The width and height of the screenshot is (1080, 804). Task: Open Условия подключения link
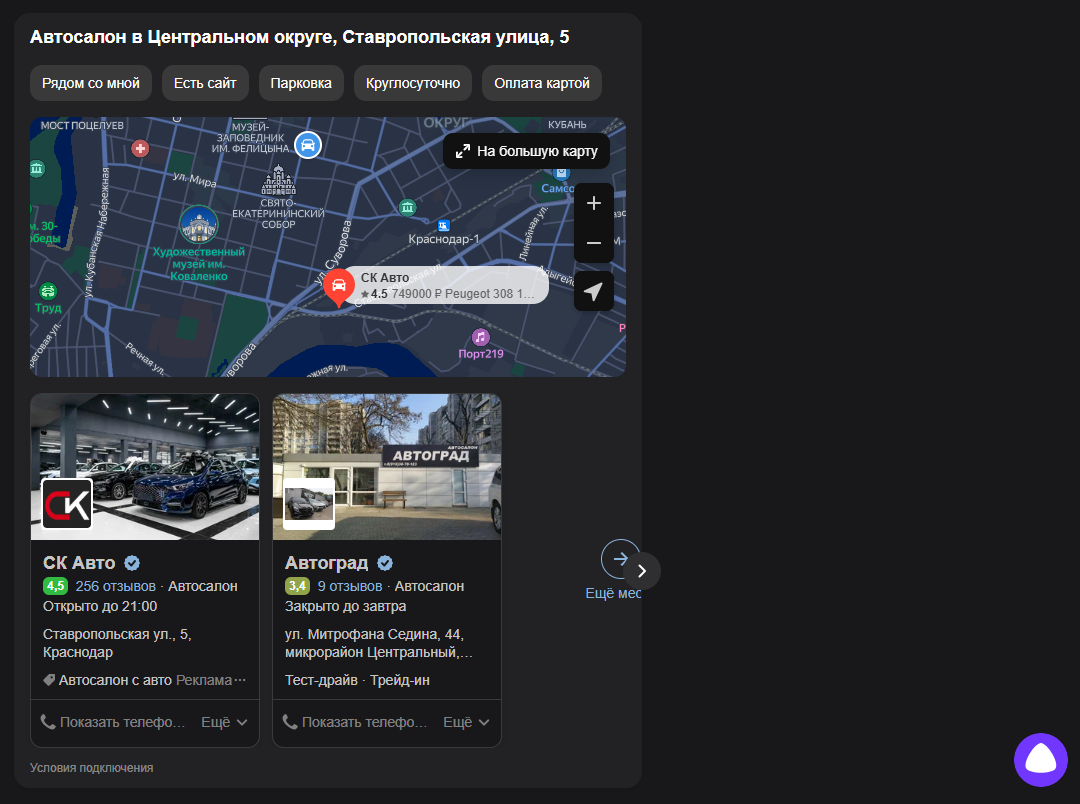92,767
